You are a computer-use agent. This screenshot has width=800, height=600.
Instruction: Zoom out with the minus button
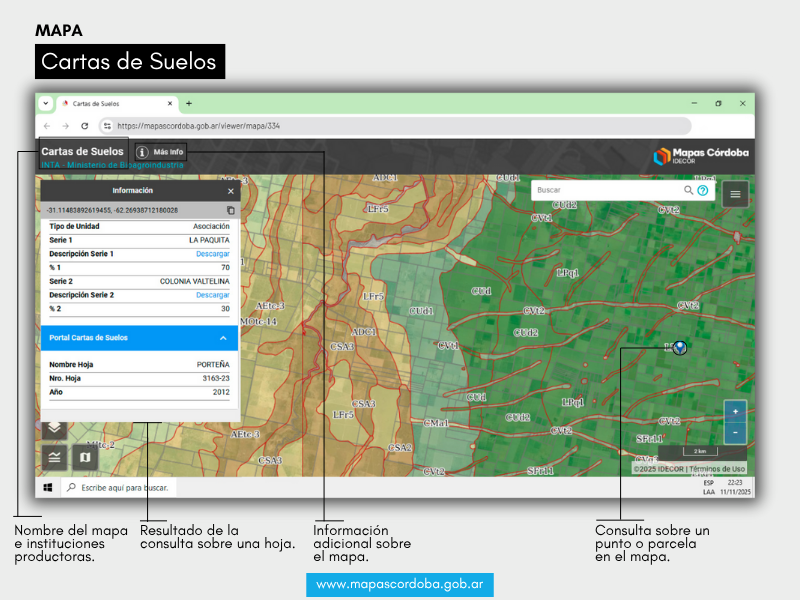tap(735, 433)
